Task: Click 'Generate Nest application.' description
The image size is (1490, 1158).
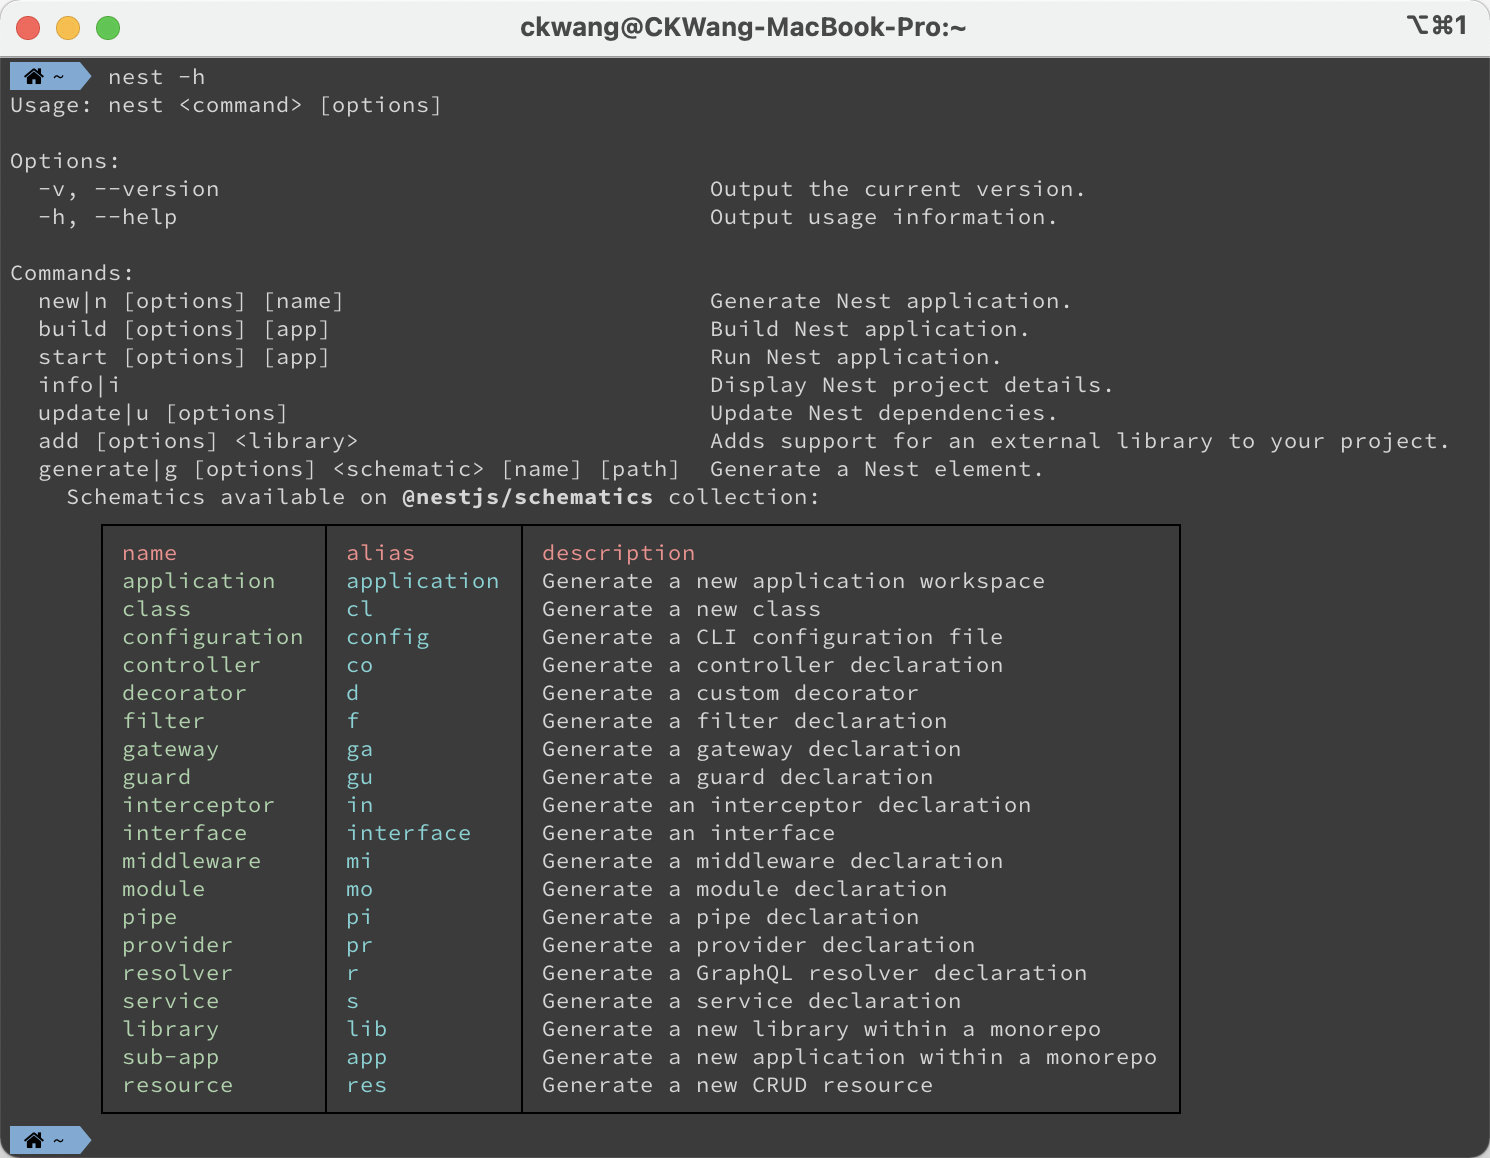Action: pyautogui.click(x=891, y=301)
